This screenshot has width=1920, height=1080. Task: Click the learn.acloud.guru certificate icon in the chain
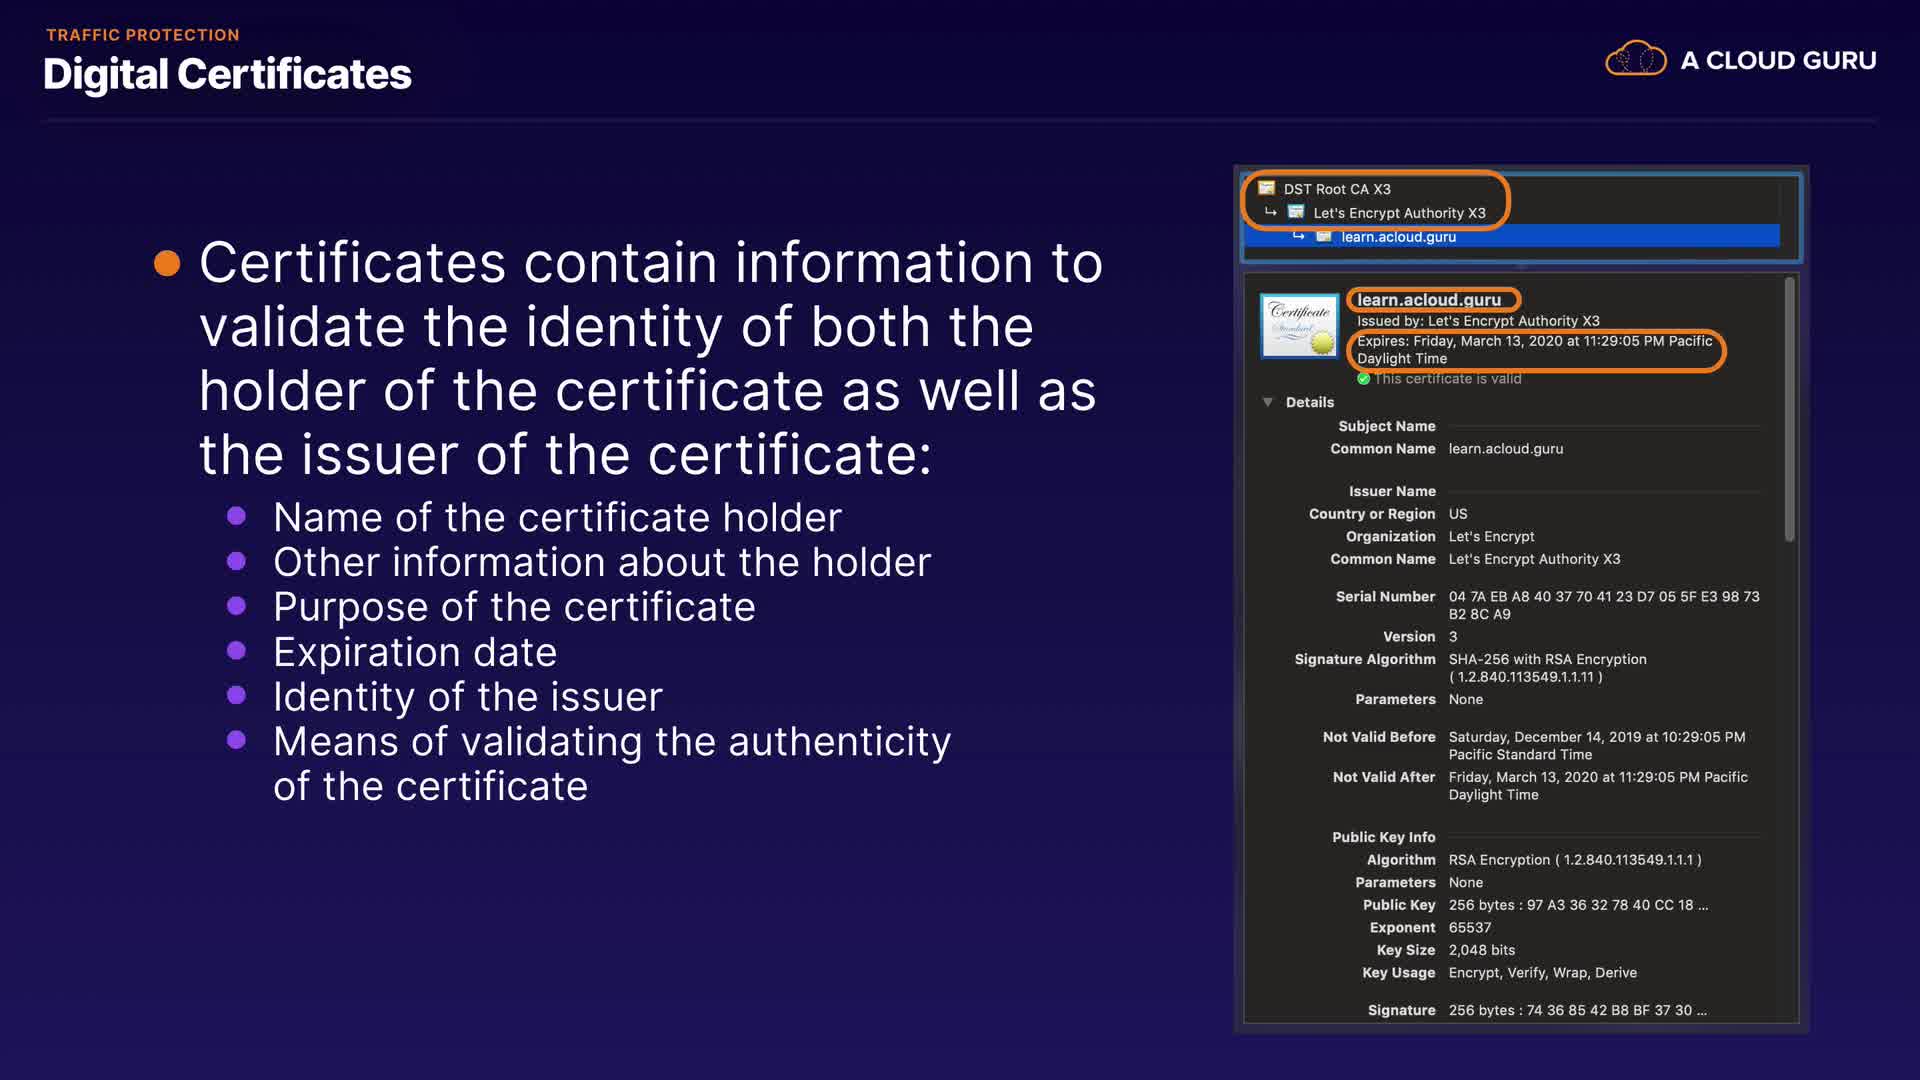tap(1324, 236)
